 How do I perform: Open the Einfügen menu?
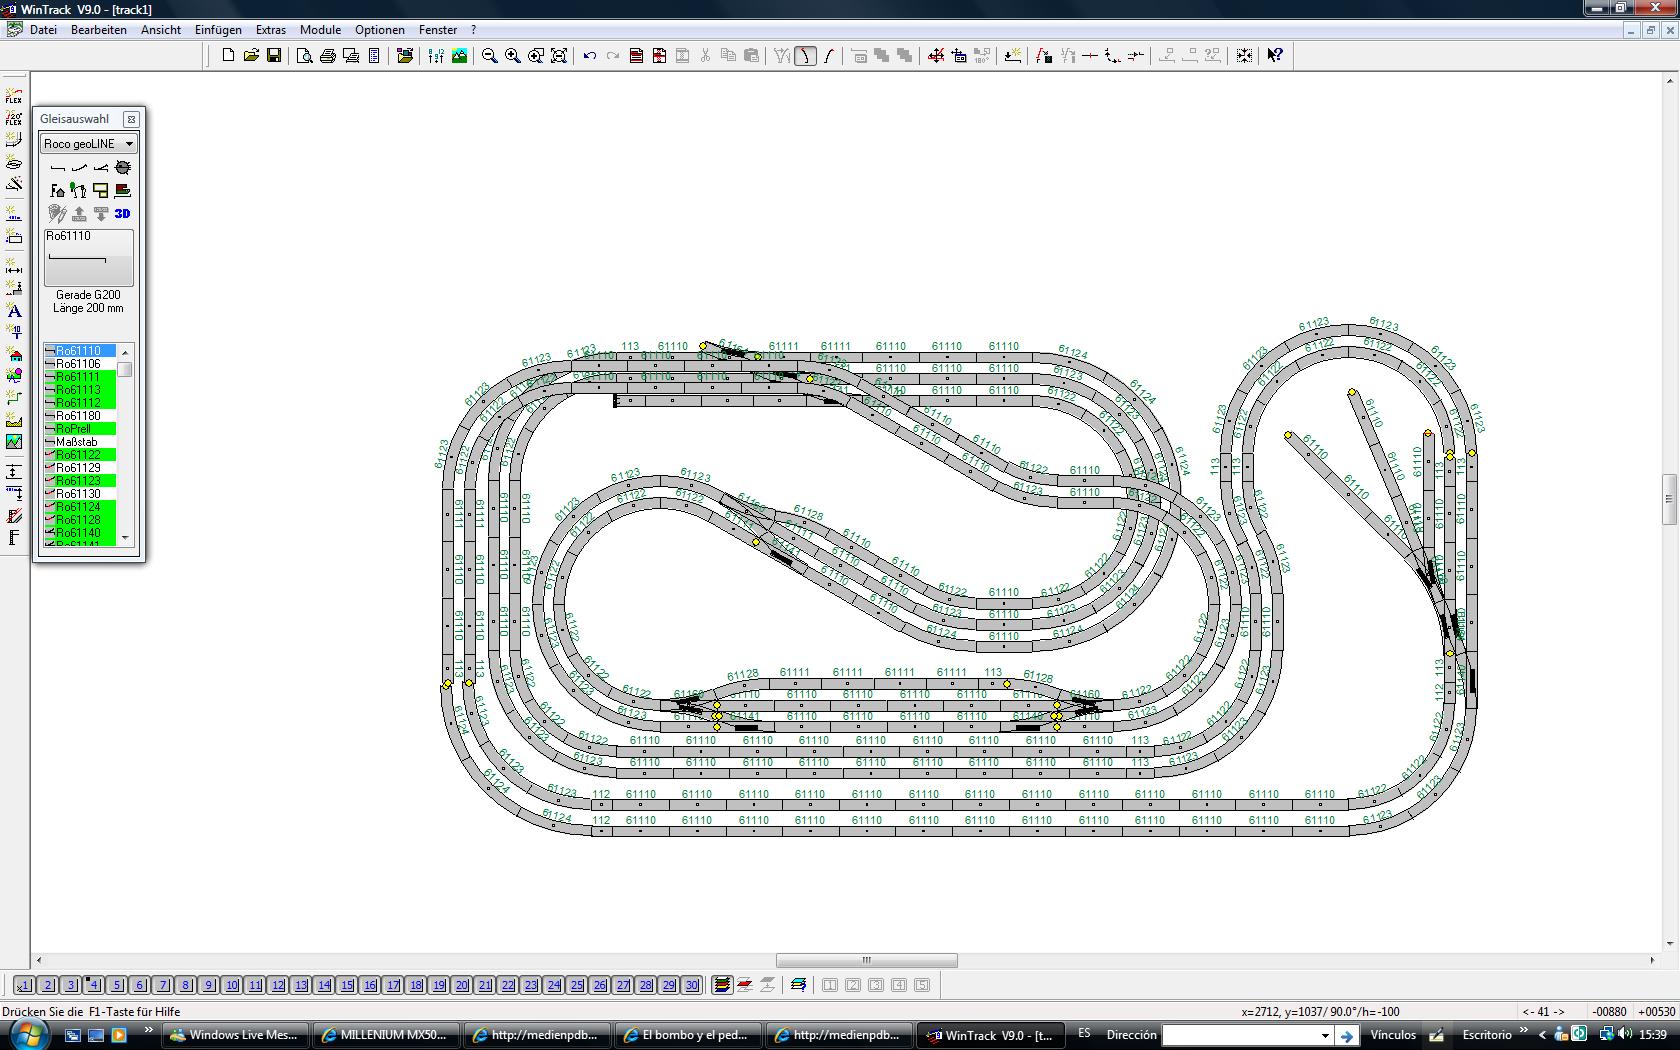point(218,30)
